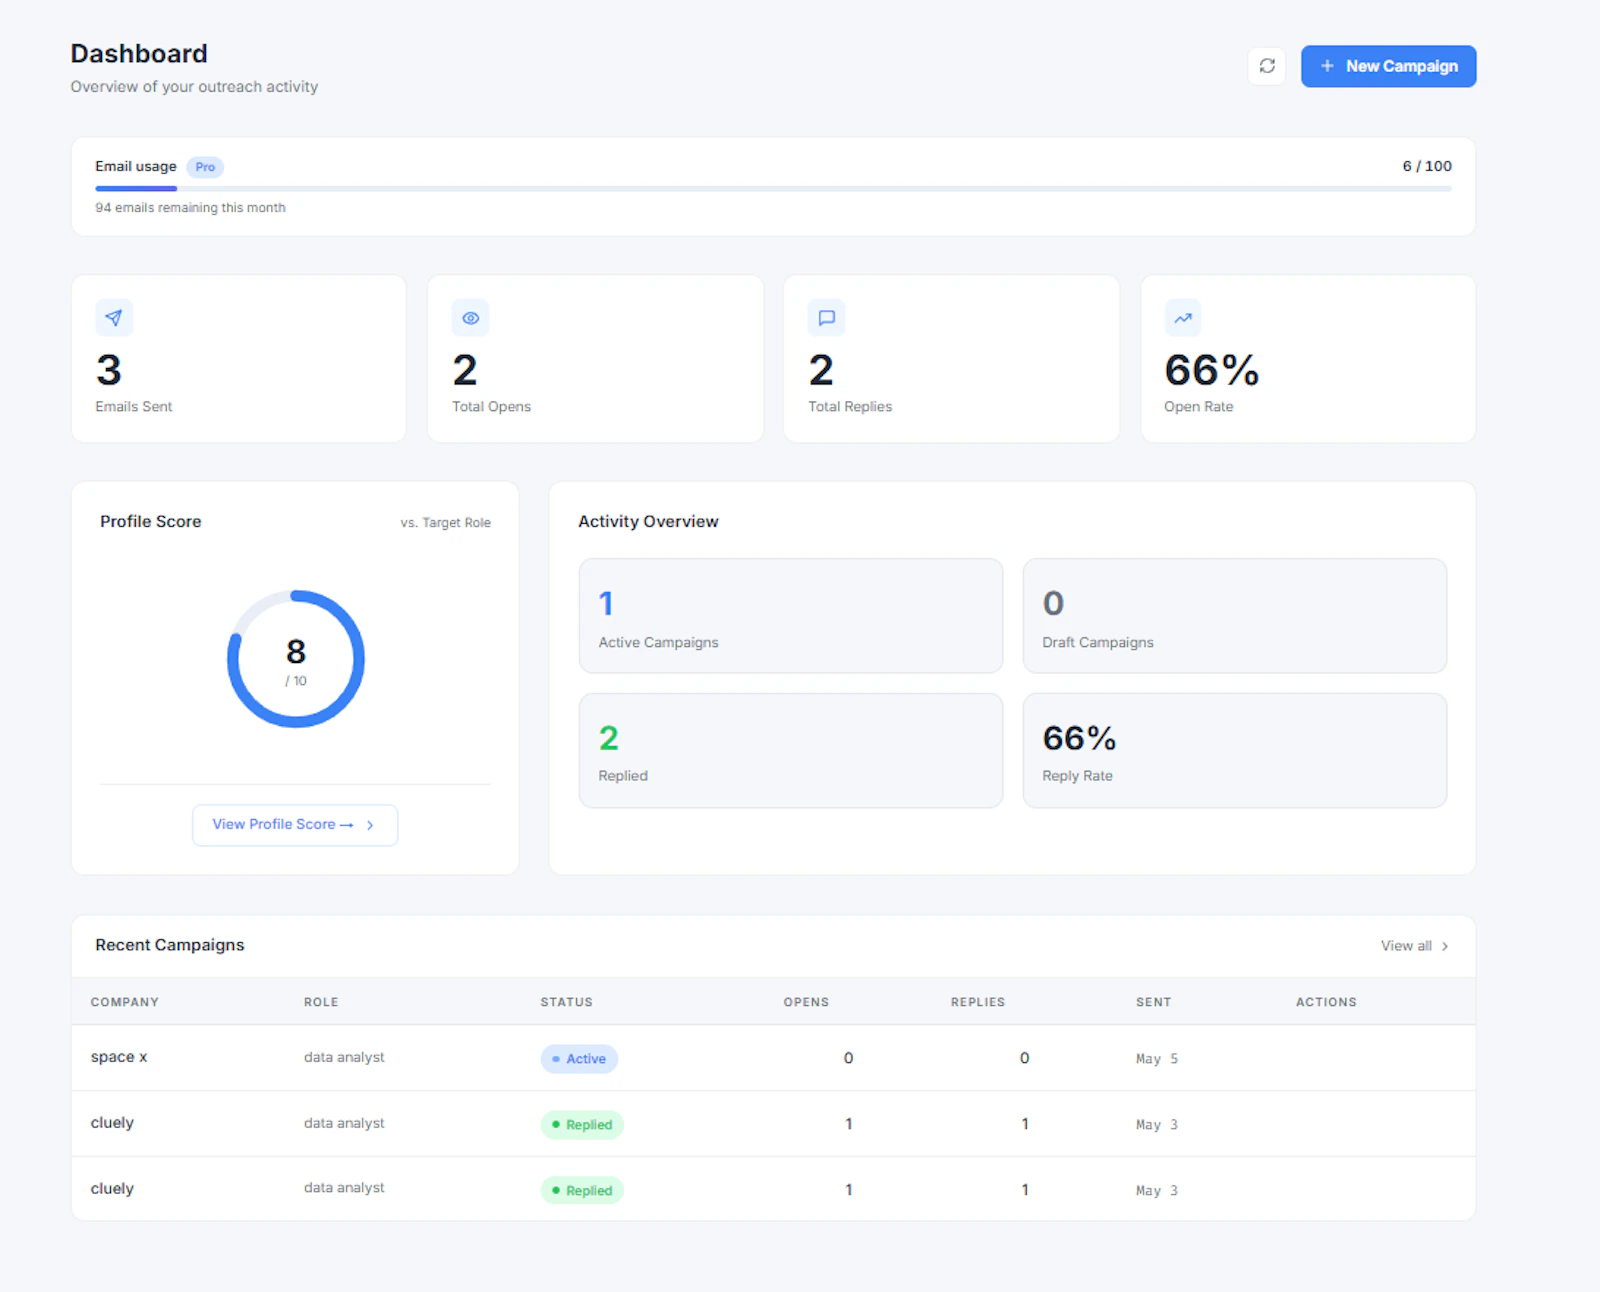This screenshot has height=1292, width=1600.
Task: Open View all recent campaigns link
Action: 1406,946
